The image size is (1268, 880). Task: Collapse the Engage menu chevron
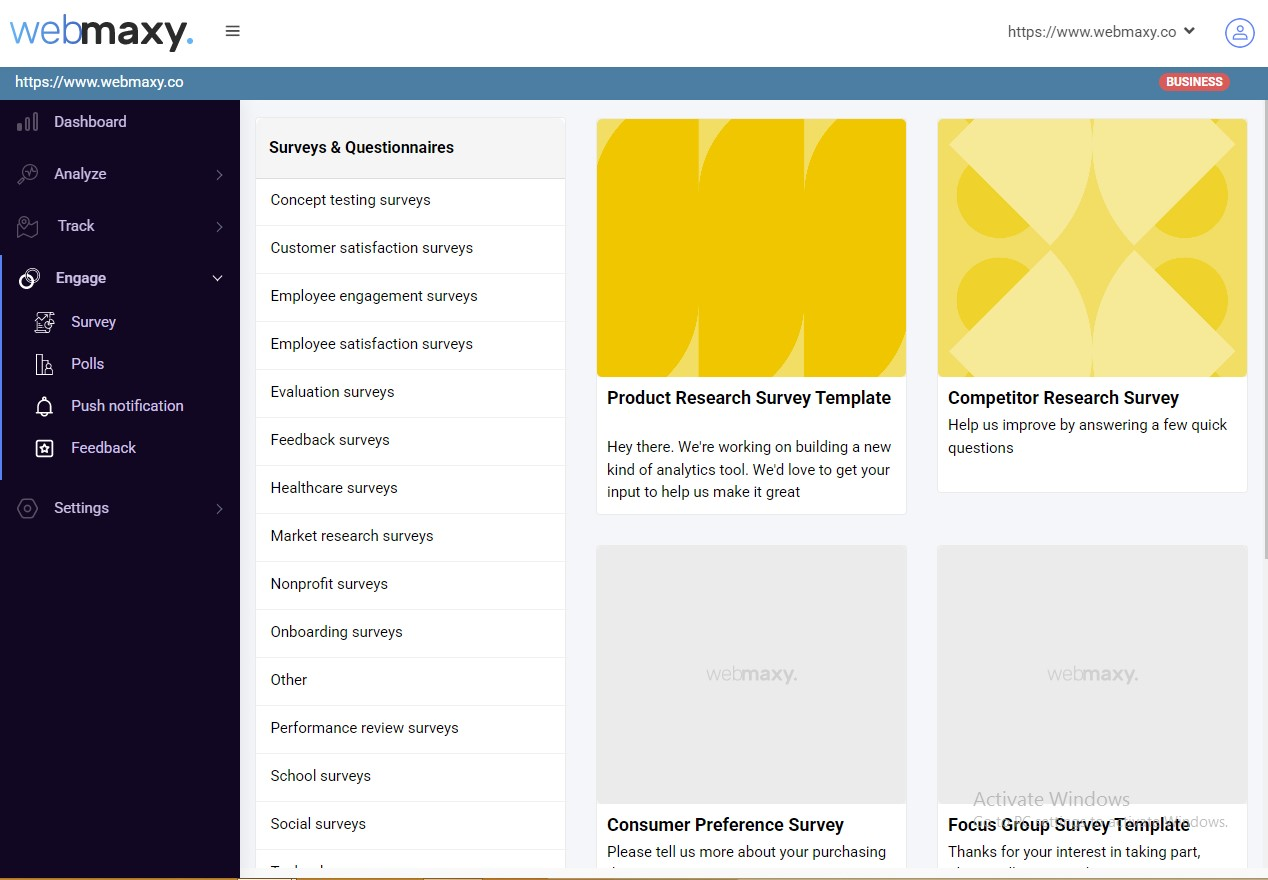pos(218,278)
